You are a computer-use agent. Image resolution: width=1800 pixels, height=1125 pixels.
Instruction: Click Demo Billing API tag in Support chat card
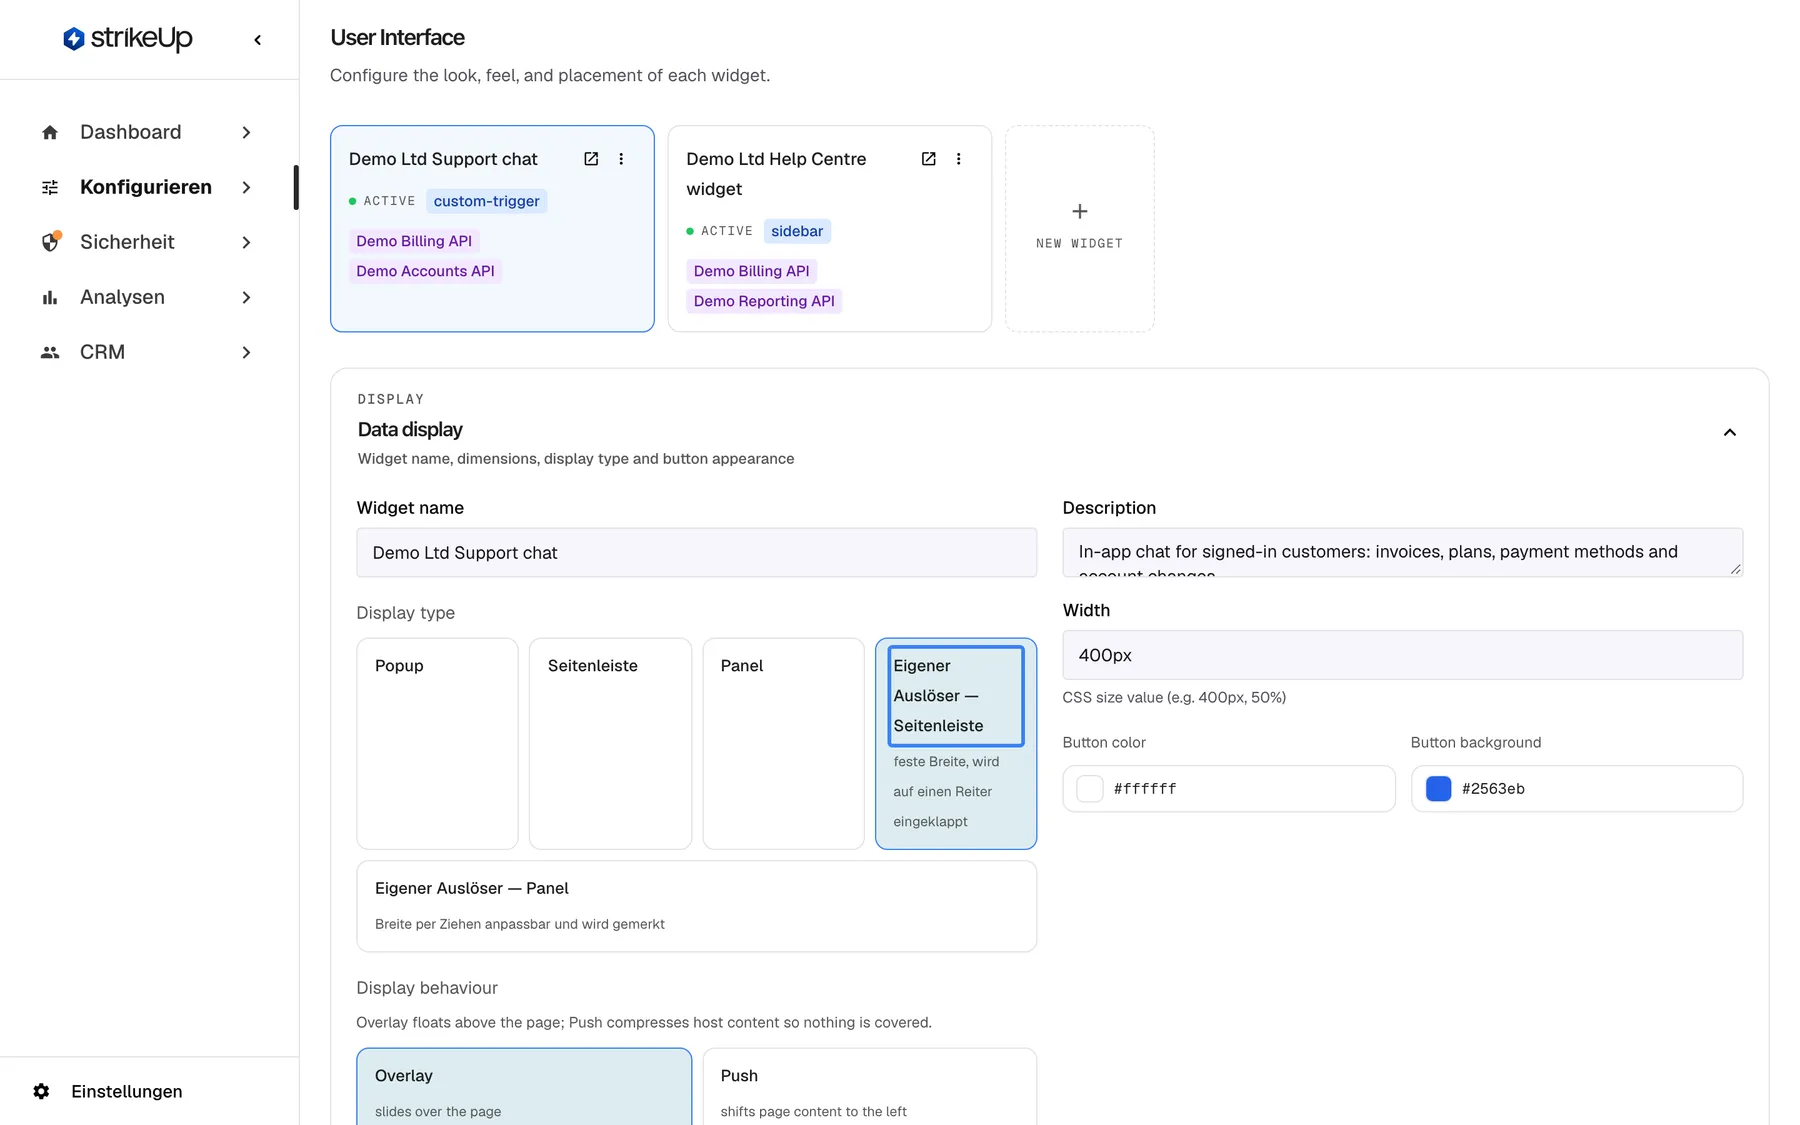coord(414,241)
